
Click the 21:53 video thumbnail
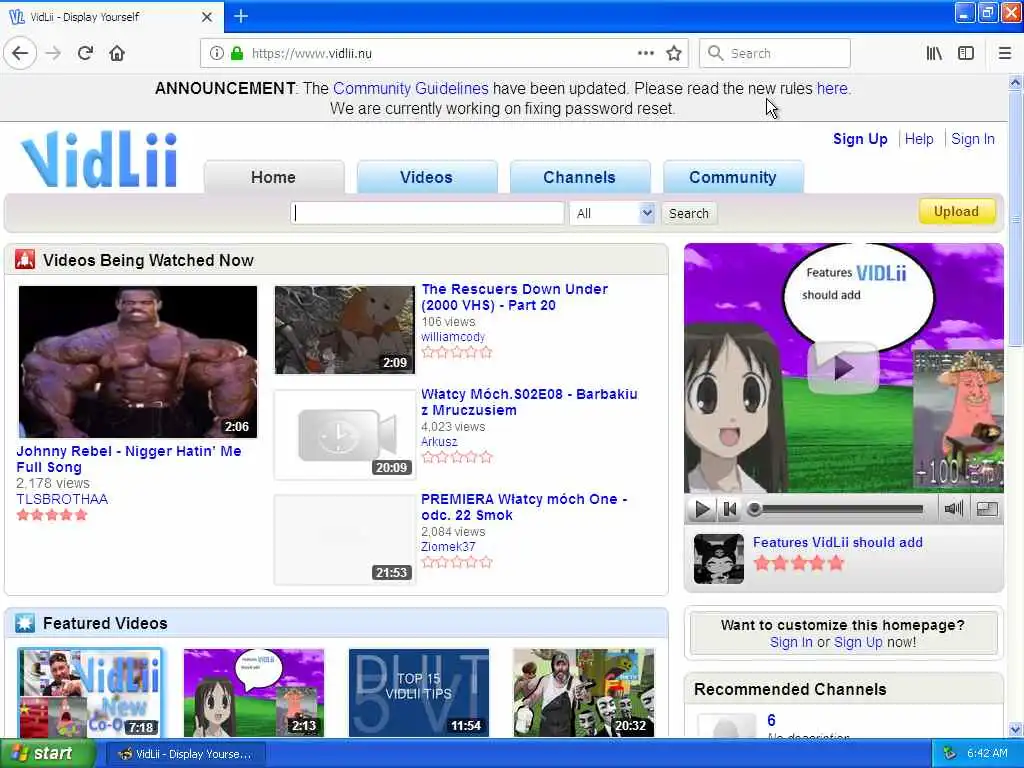tap(345, 540)
